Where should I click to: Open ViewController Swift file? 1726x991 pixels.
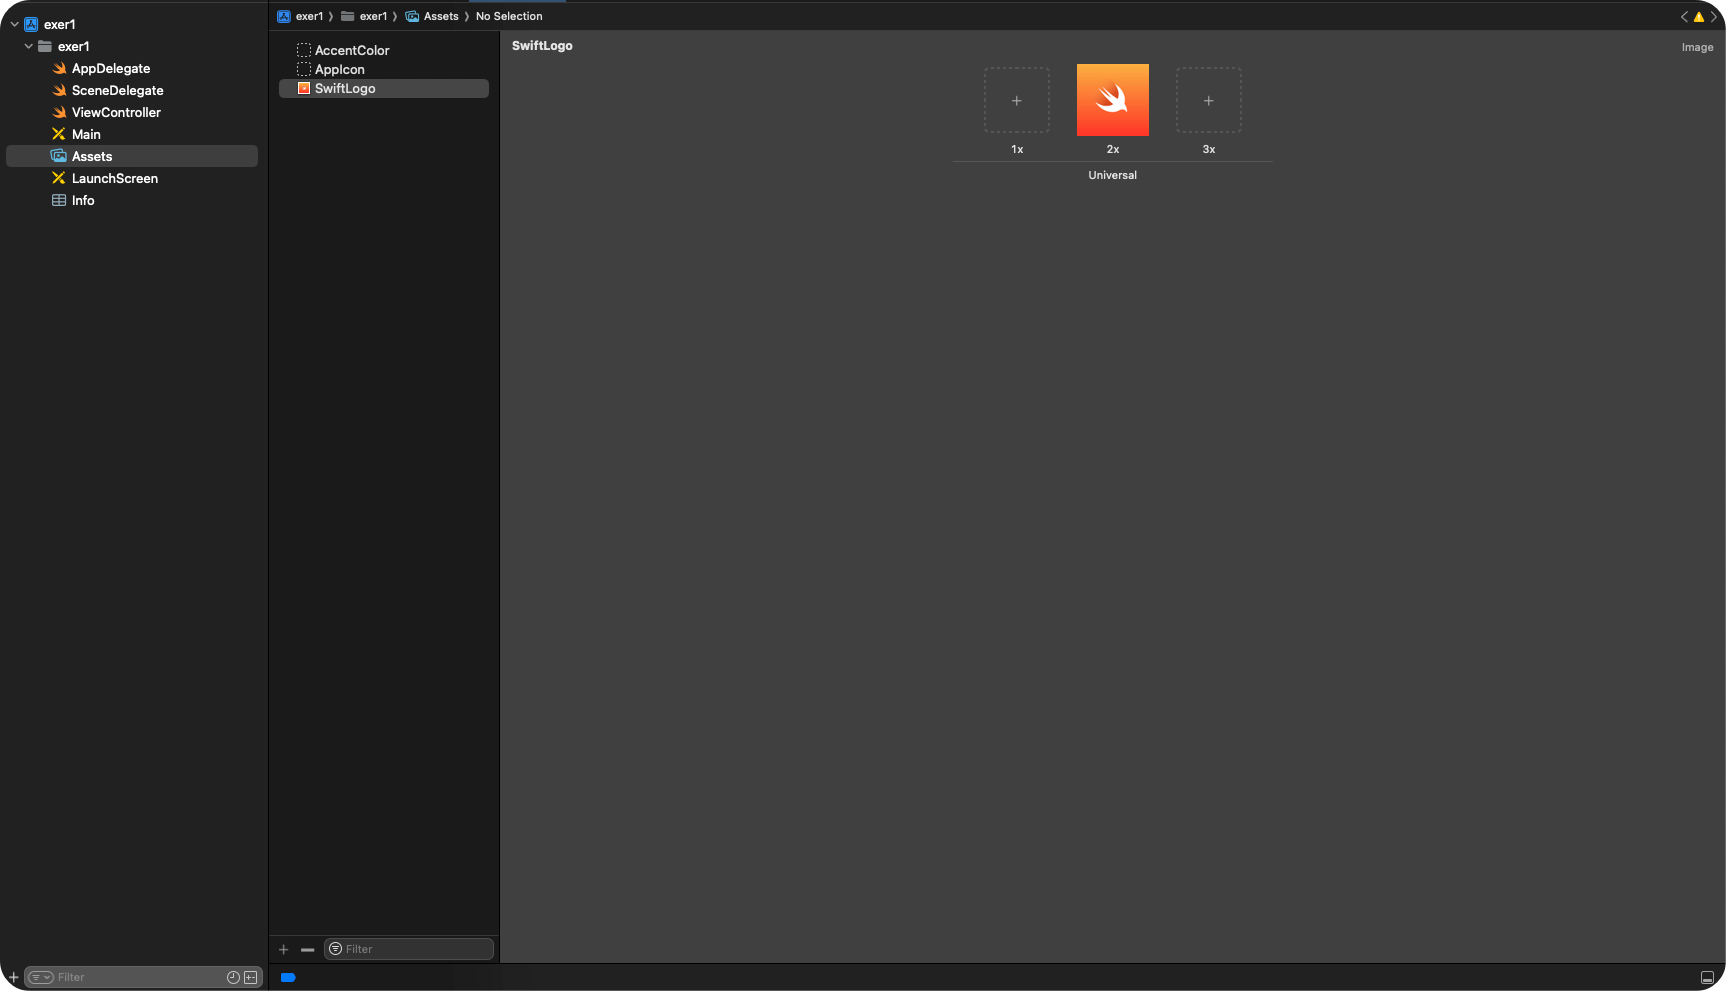(x=116, y=112)
